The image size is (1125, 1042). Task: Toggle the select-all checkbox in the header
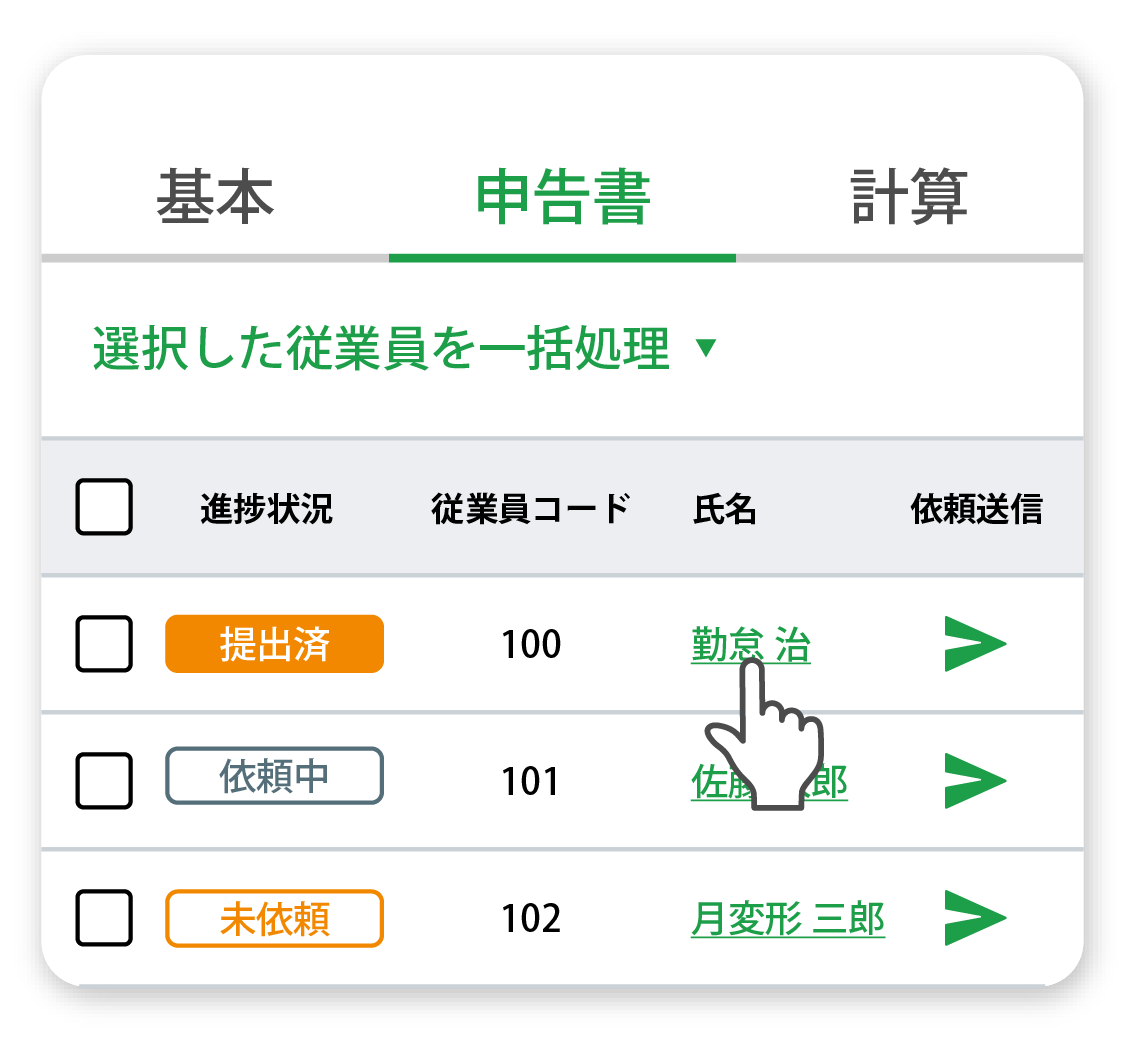point(103,508)
